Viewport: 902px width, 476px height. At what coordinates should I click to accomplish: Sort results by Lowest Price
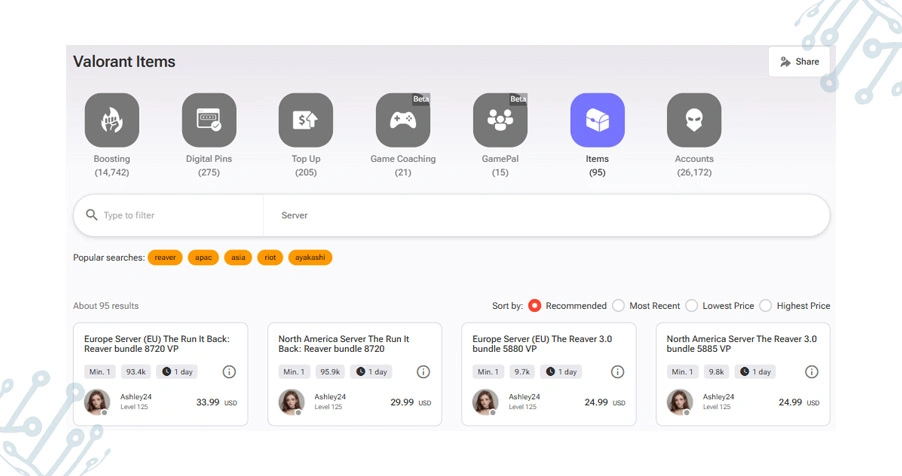coord(692,306)
